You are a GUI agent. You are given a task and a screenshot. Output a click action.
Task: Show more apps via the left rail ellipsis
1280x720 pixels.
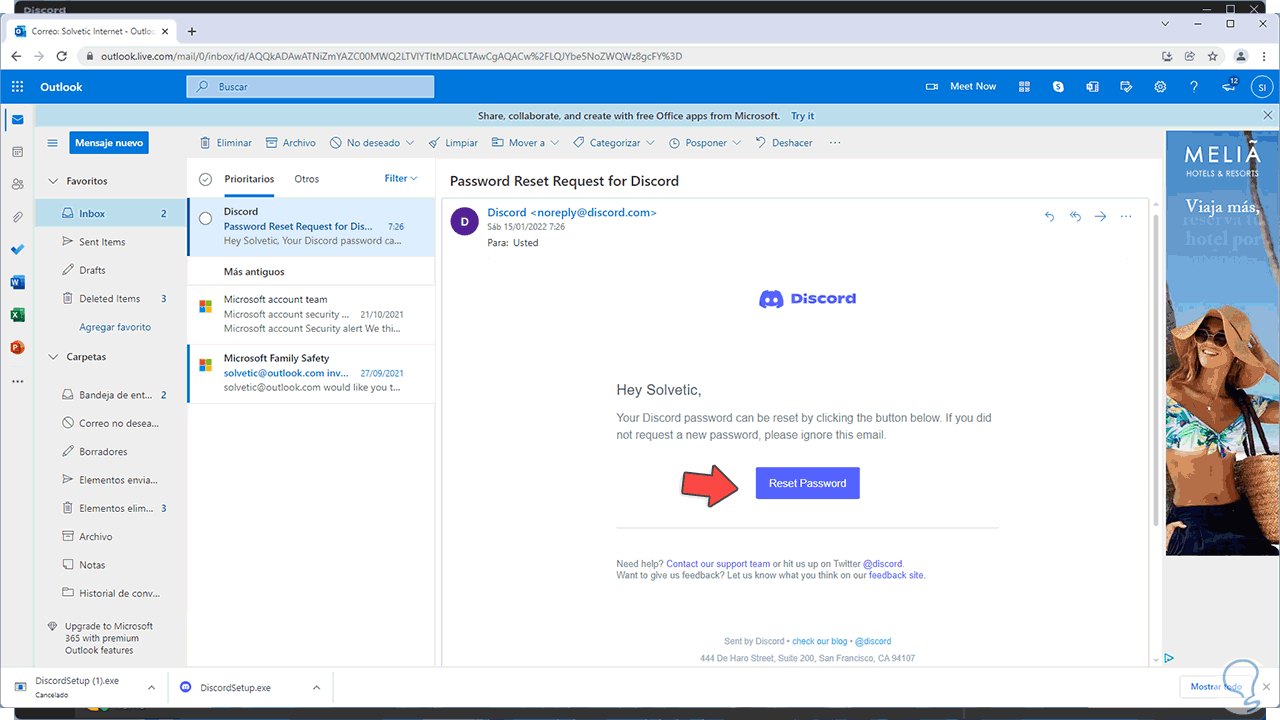17,381
